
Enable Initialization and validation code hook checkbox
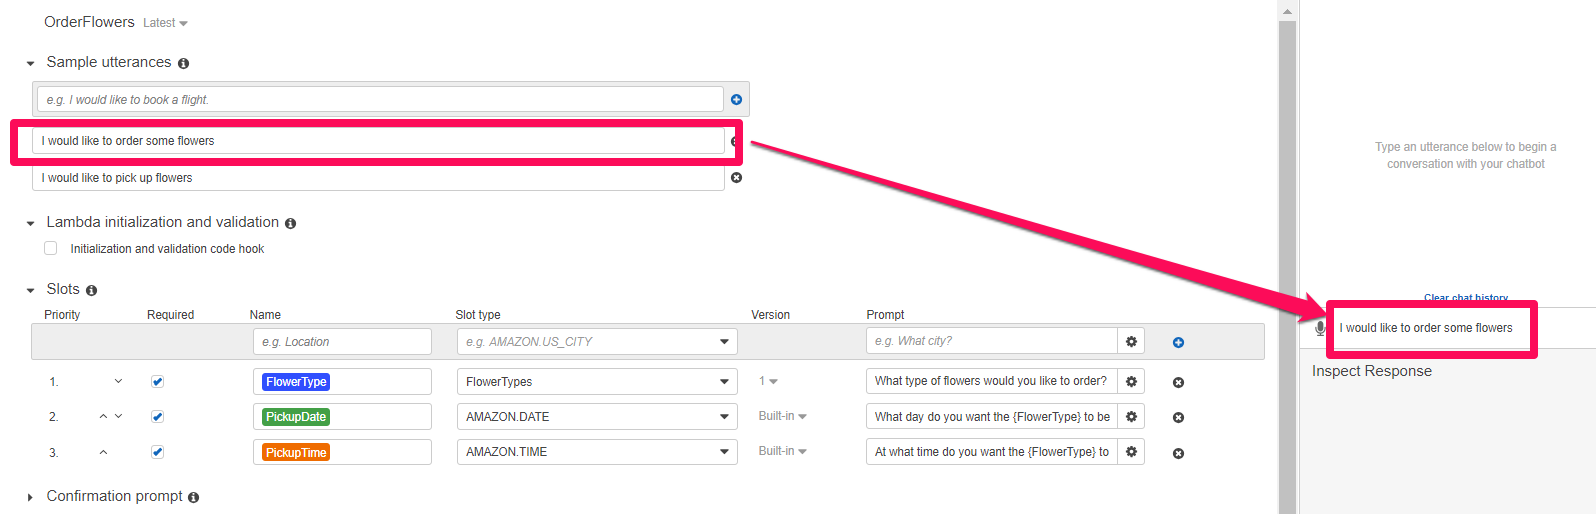point(51,248)
